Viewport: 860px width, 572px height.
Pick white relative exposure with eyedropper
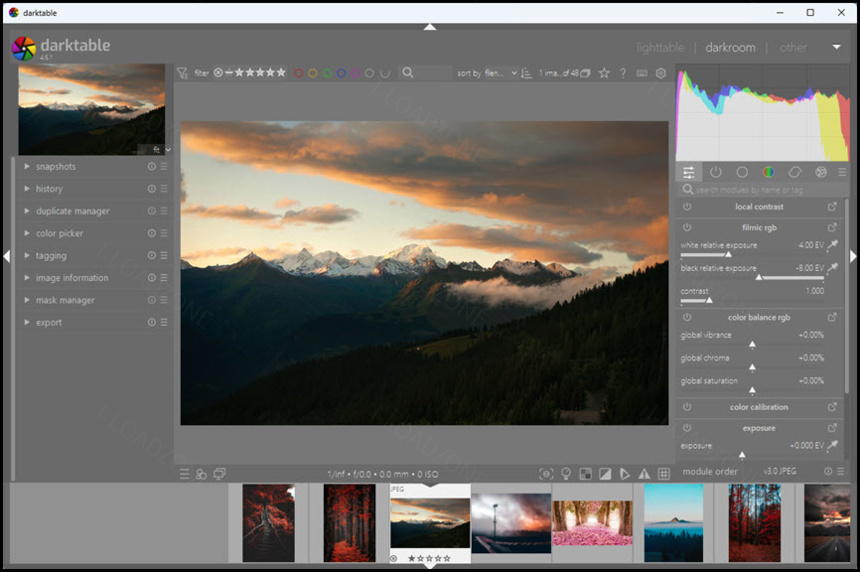point(833,245)
